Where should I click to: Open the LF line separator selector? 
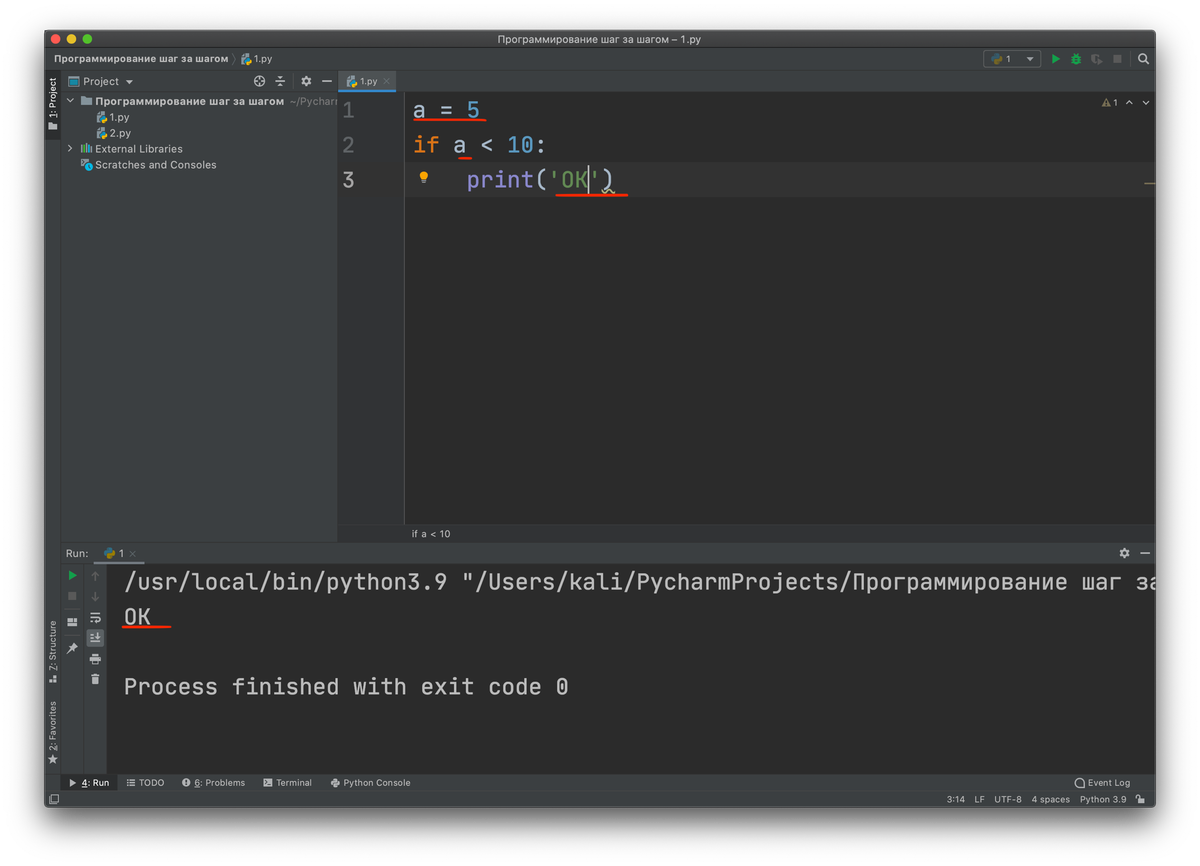point(979,799)
